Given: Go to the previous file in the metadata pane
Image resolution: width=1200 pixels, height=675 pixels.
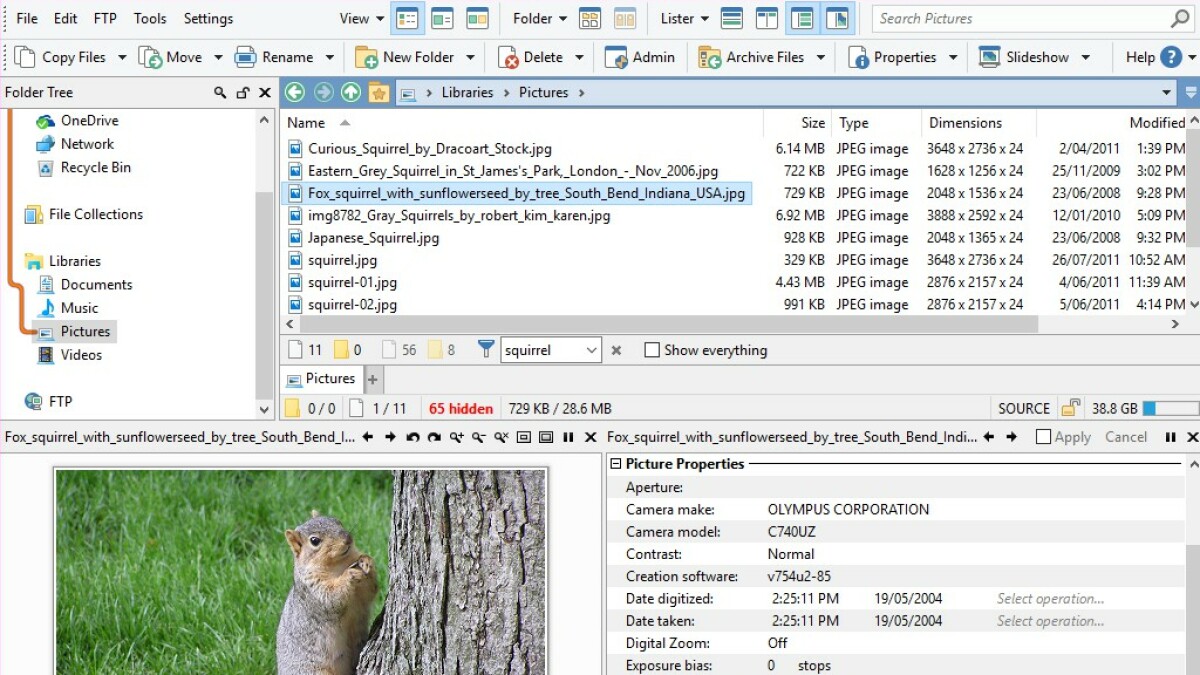Looking at the screenshot, I should (x=989, y=437).
